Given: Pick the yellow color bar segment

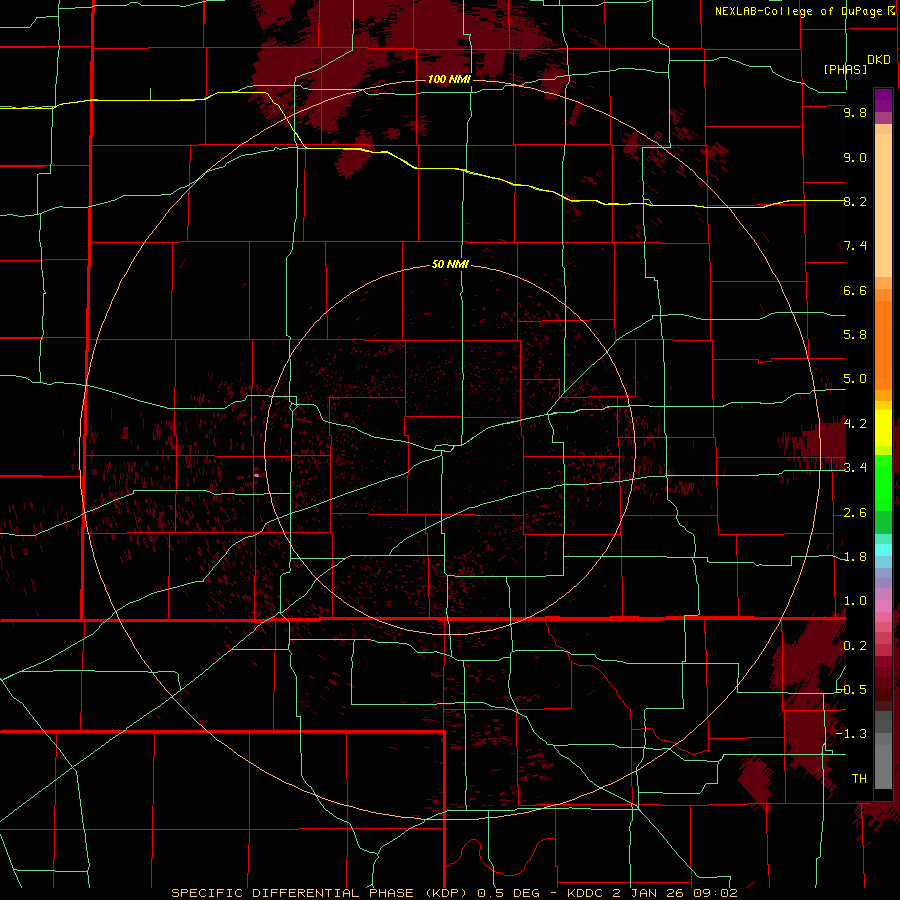Looking at the screenshot, I should tap(883, 428).
